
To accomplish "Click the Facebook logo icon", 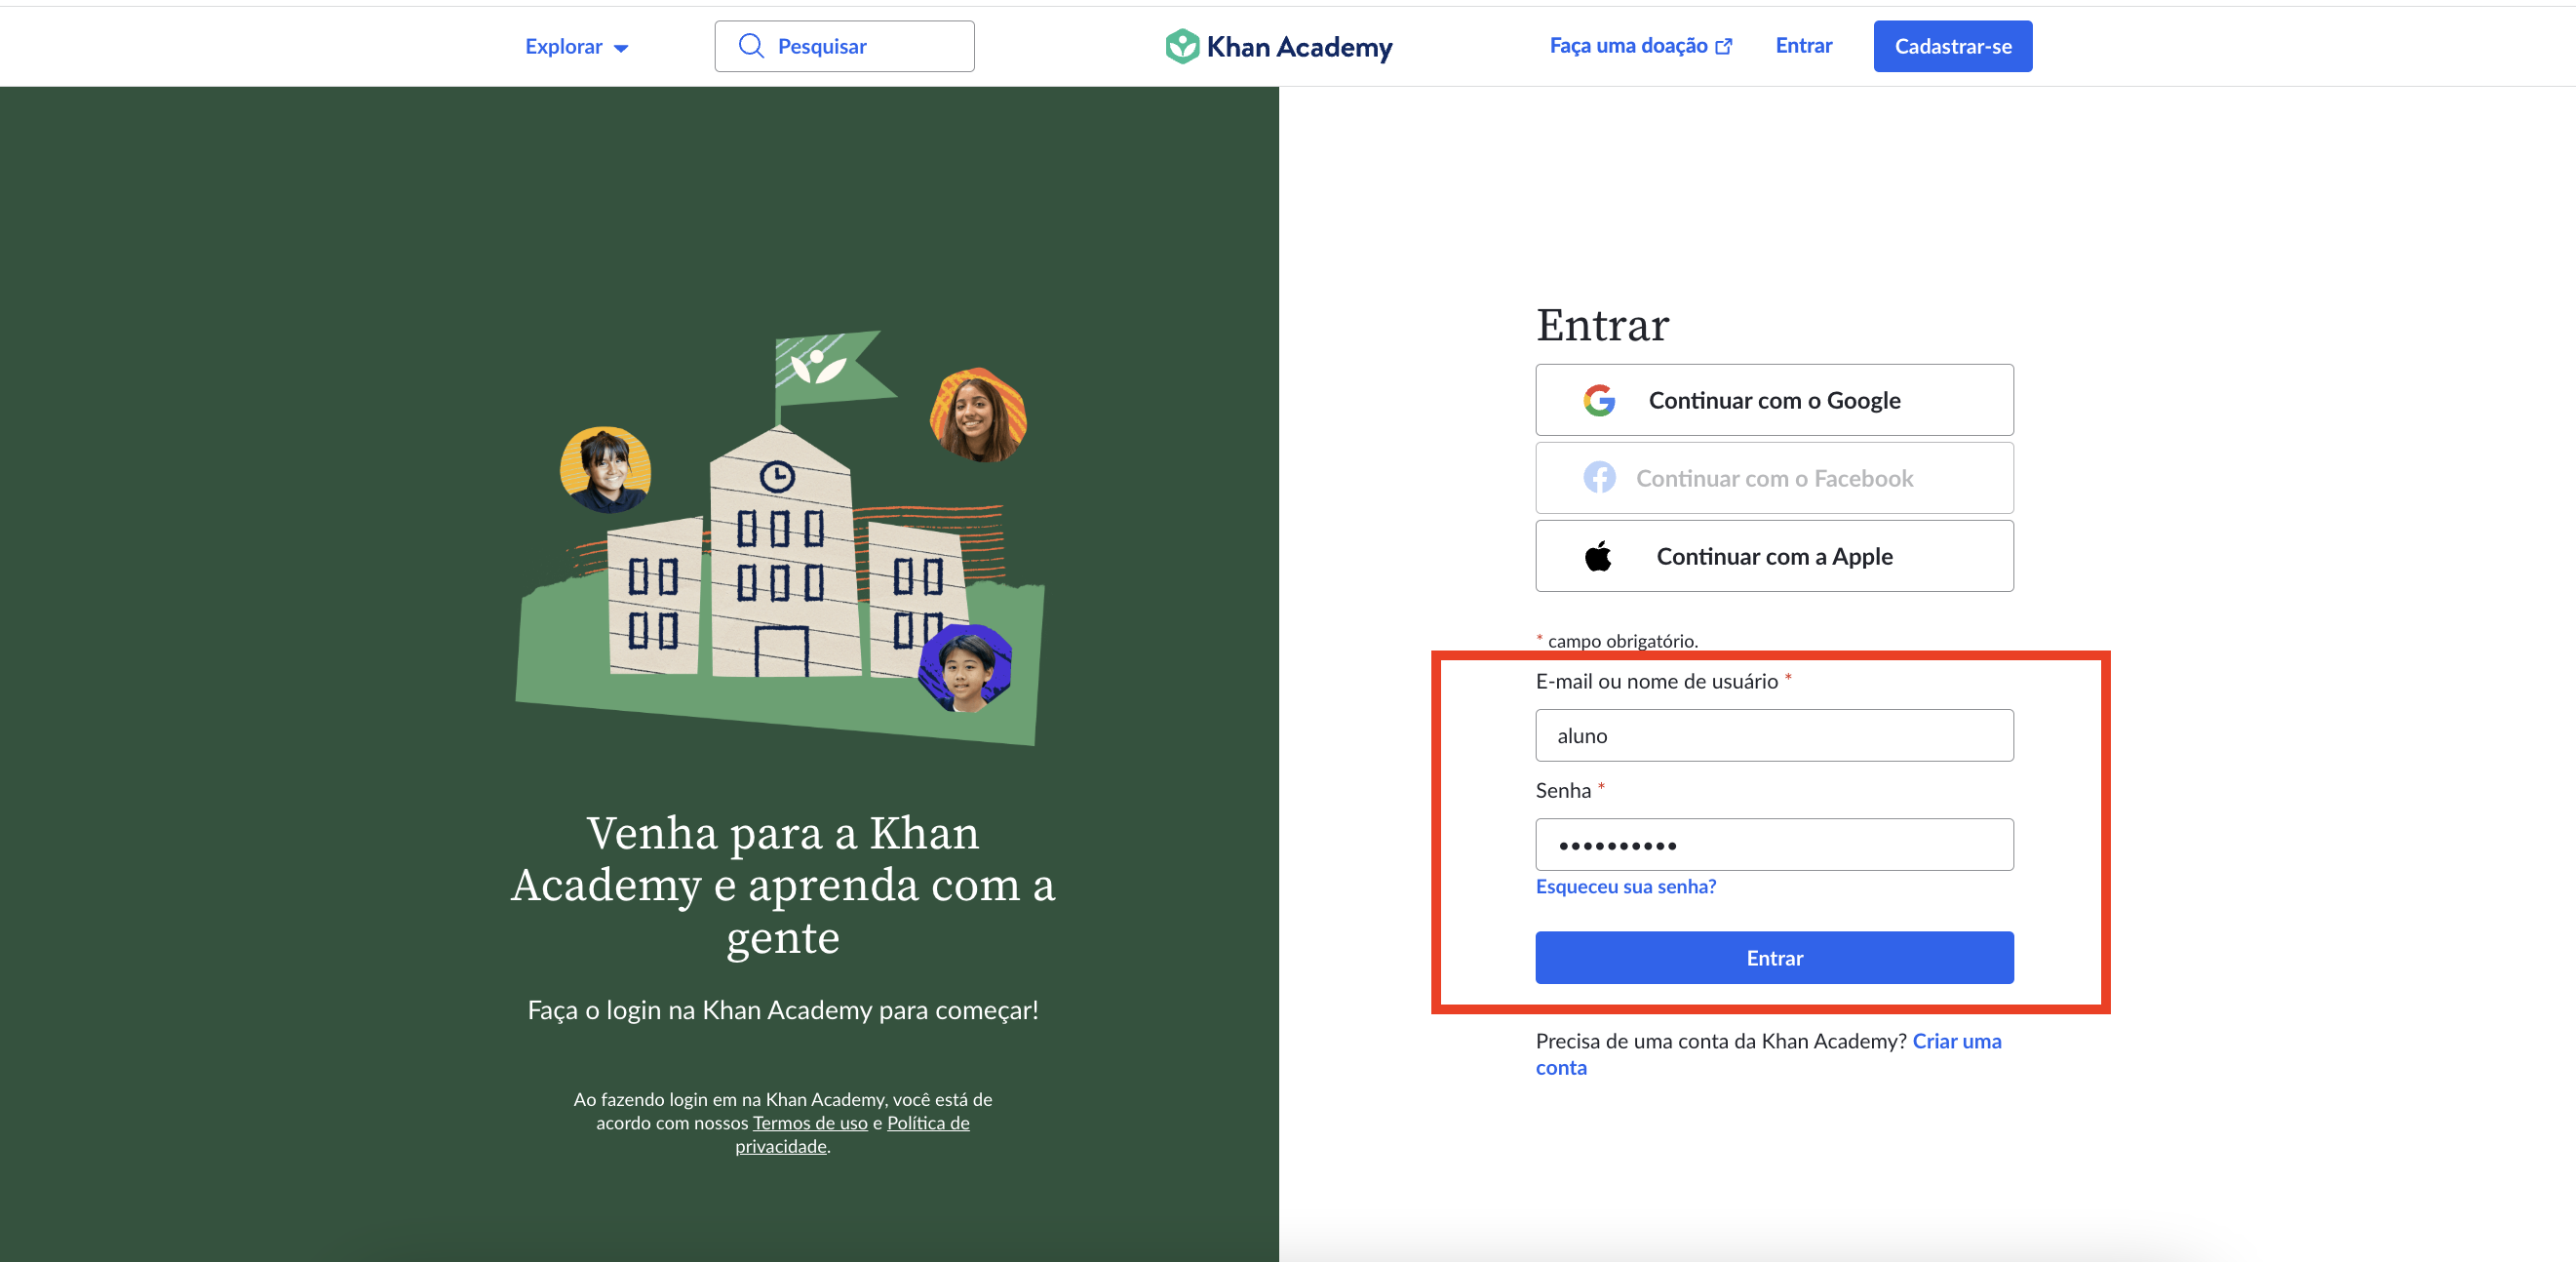I will coord(1599,478).
